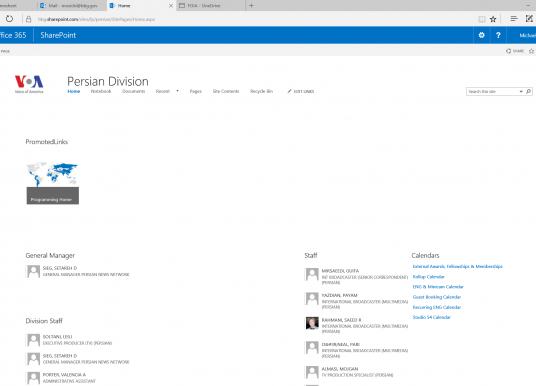Click the address bar lock icon
Viewport: 536px width, 386px height.
pyautogui.click(x=29, y=19)
